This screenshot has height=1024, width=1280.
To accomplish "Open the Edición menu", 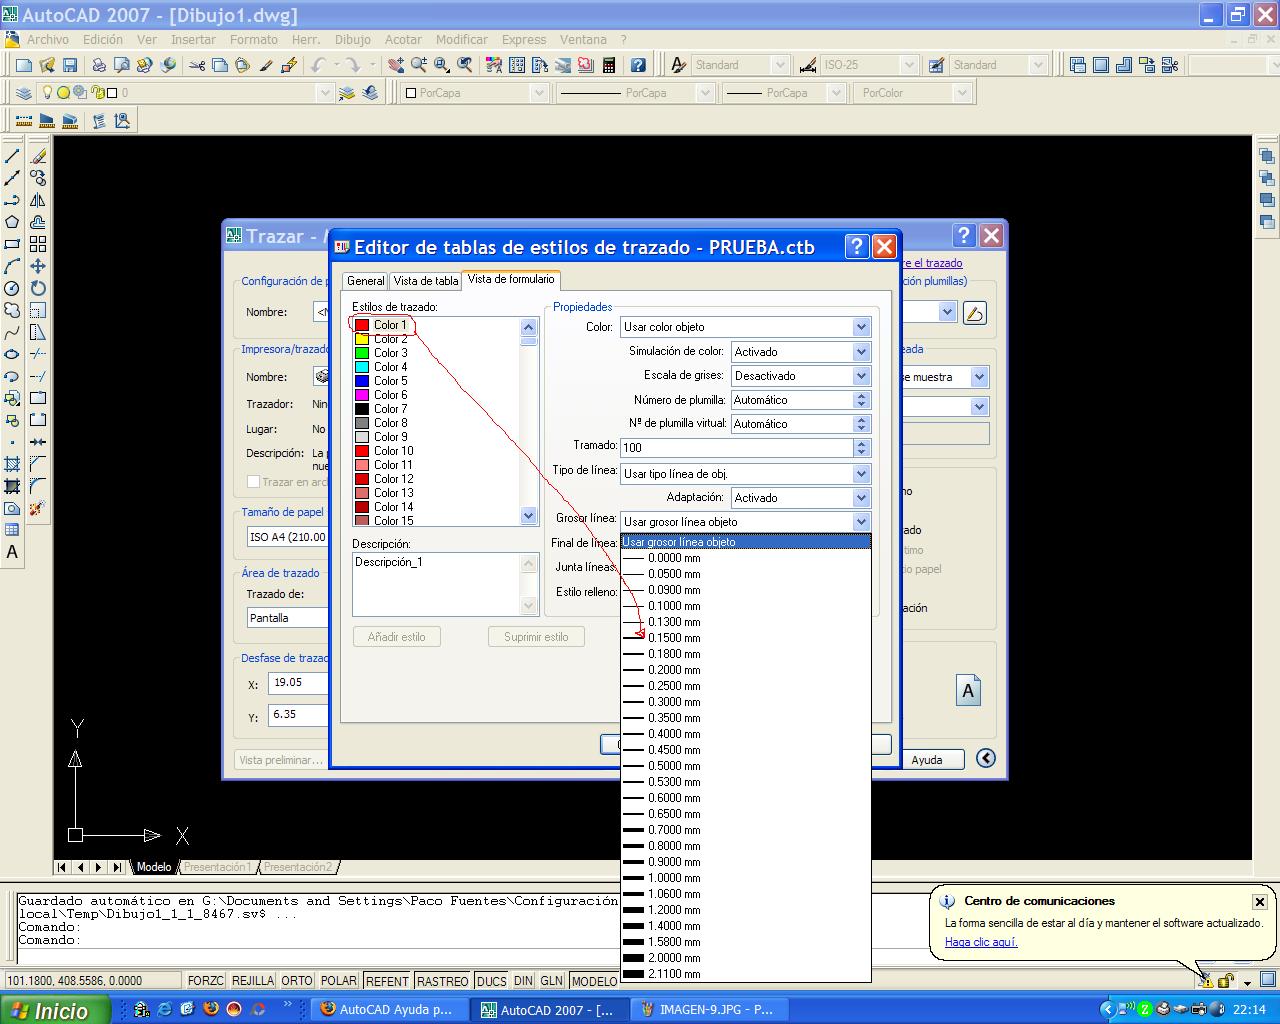I will 103,40.
